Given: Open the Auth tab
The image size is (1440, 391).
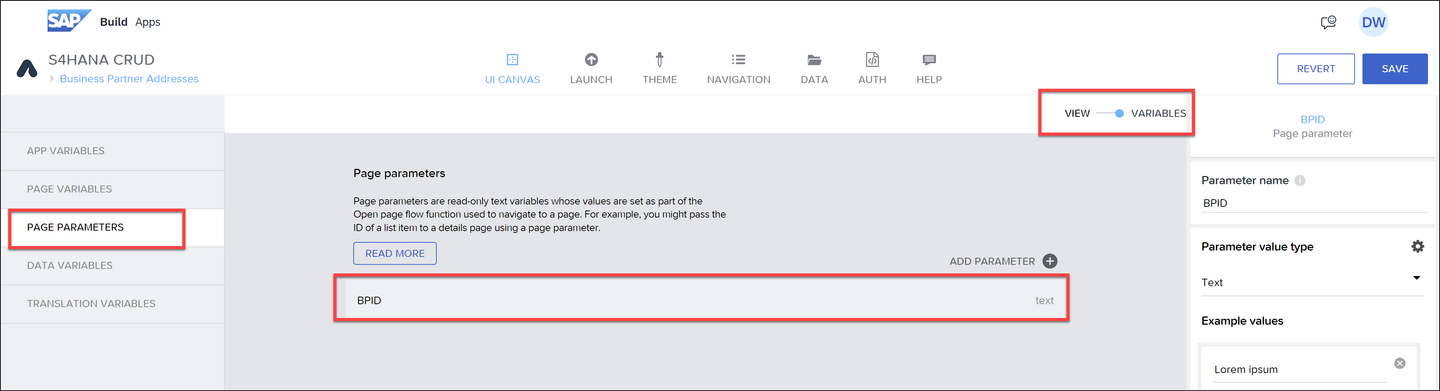Looking at the screenshot, I should 872,68.
